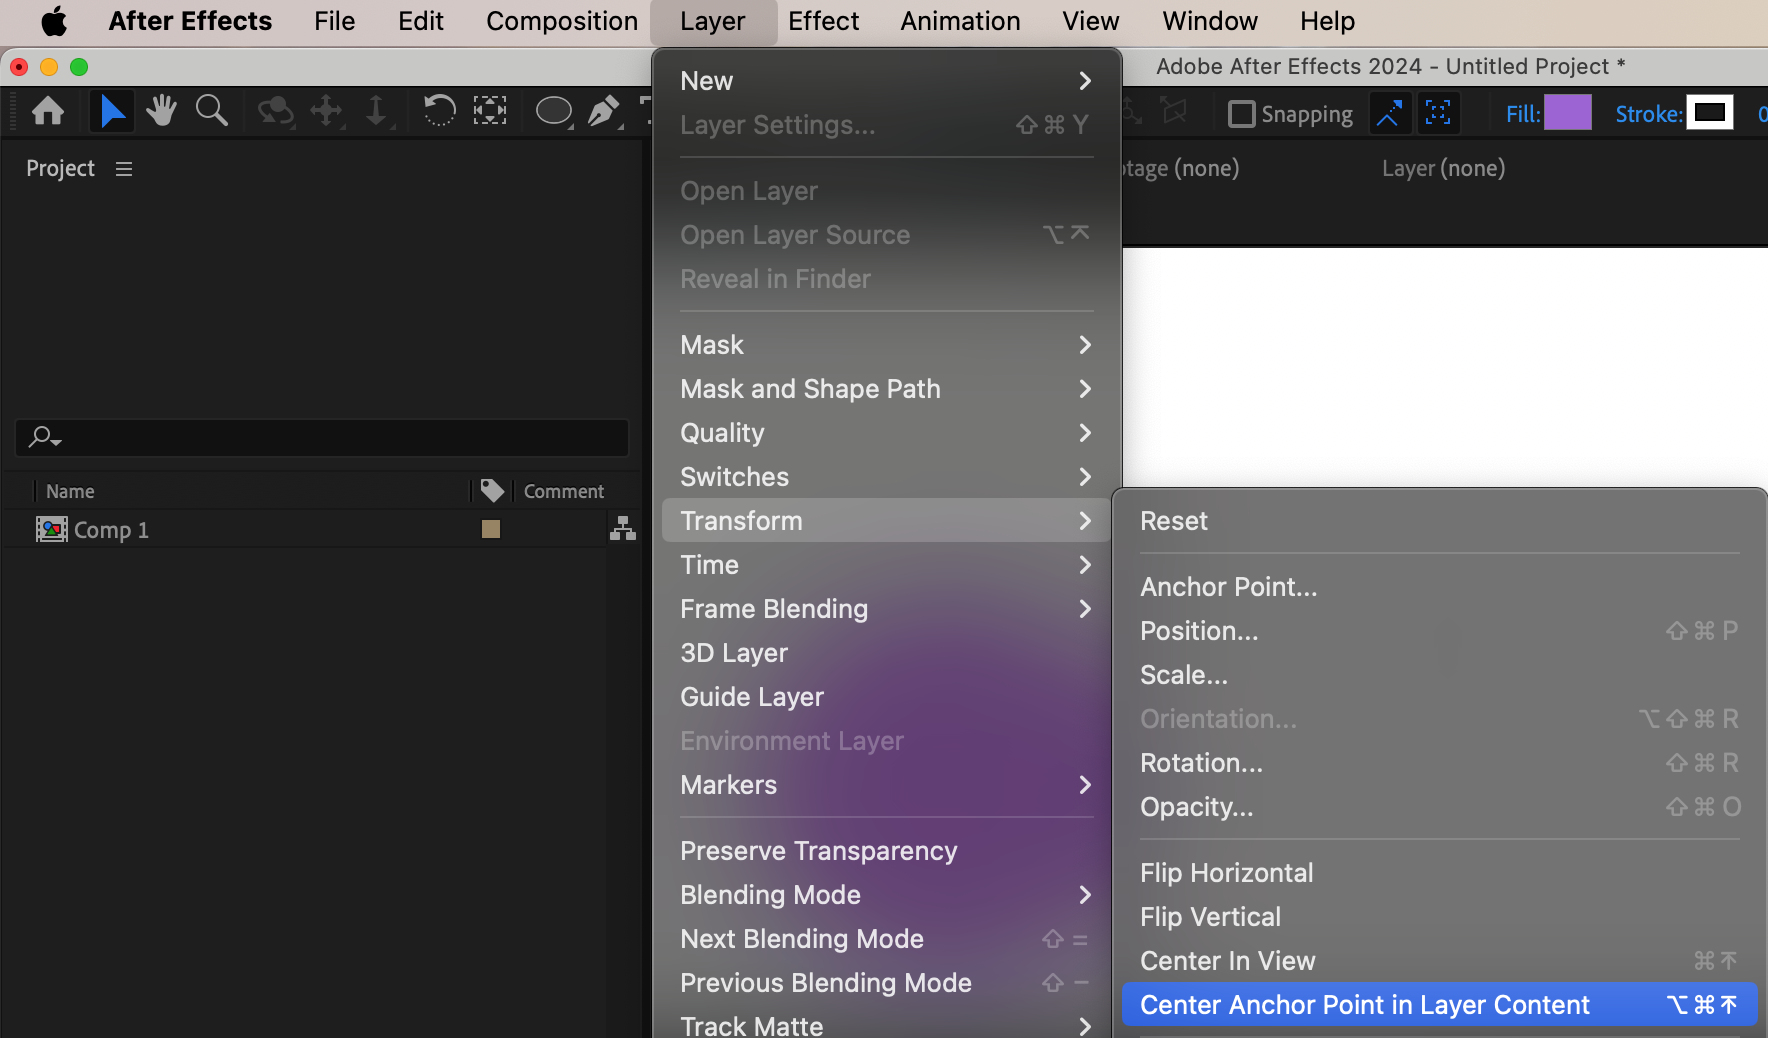The height and width of the screenshot is (1038, 1768).
Task: Select the Hand tool
Action: click(x=161, y=110)
